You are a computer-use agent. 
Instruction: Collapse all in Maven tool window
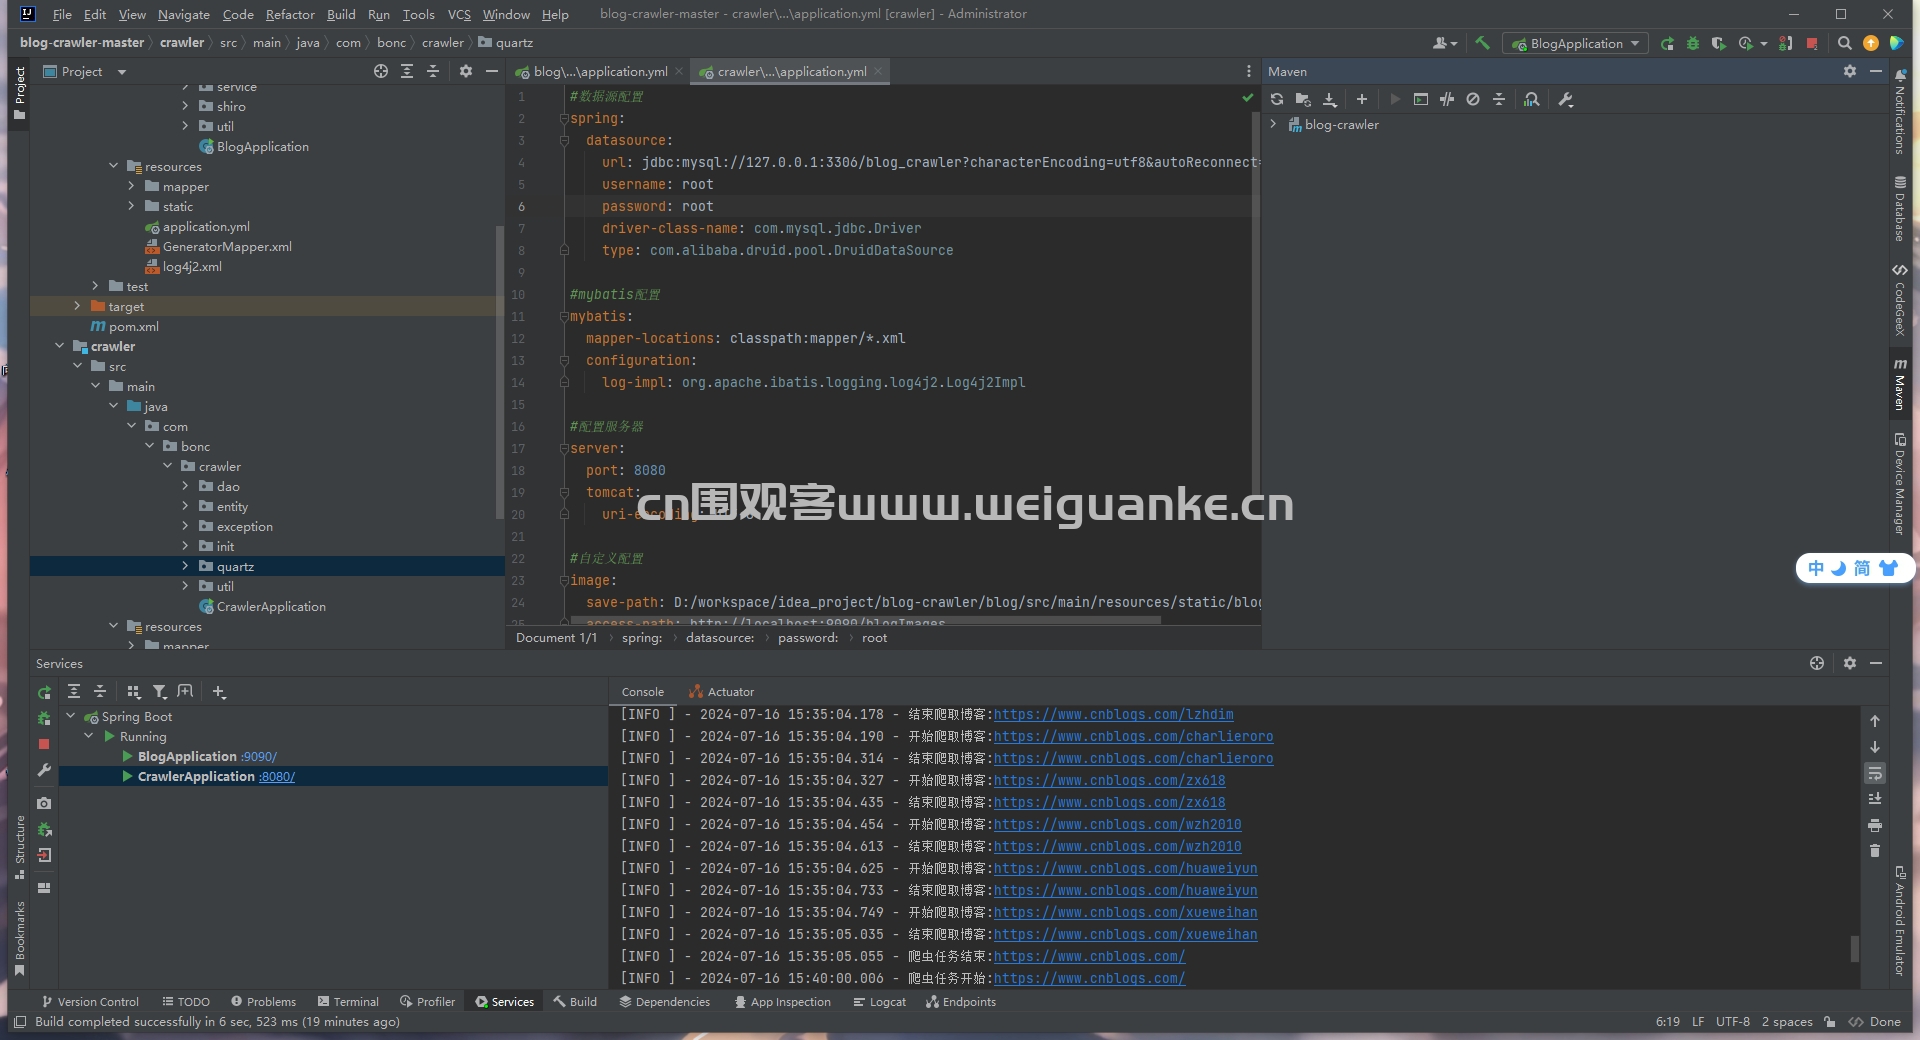[x=1499, y=99]
